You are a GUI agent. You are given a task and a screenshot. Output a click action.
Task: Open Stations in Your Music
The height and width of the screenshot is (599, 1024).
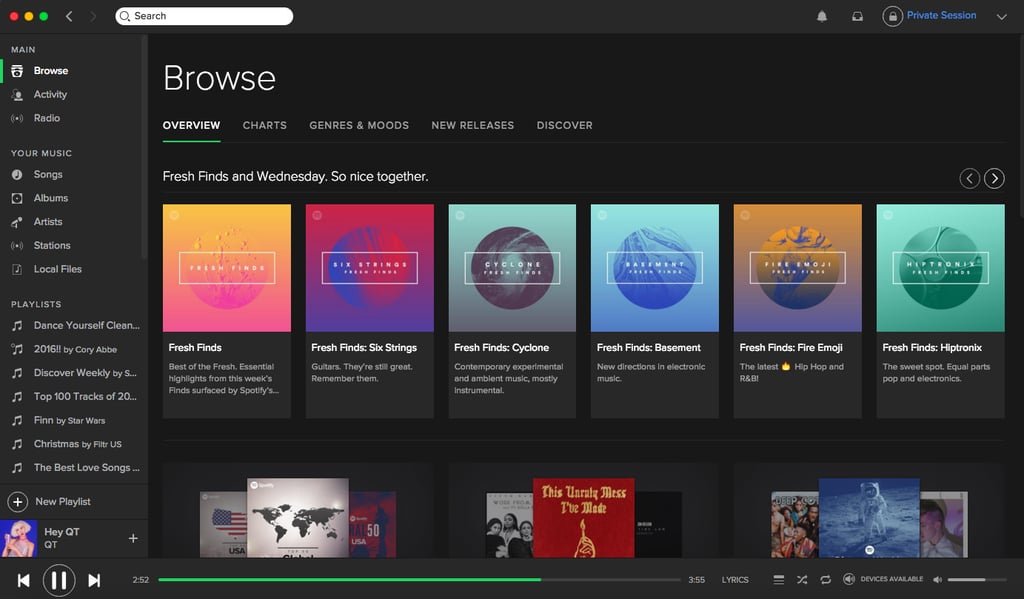coord(52,245)
